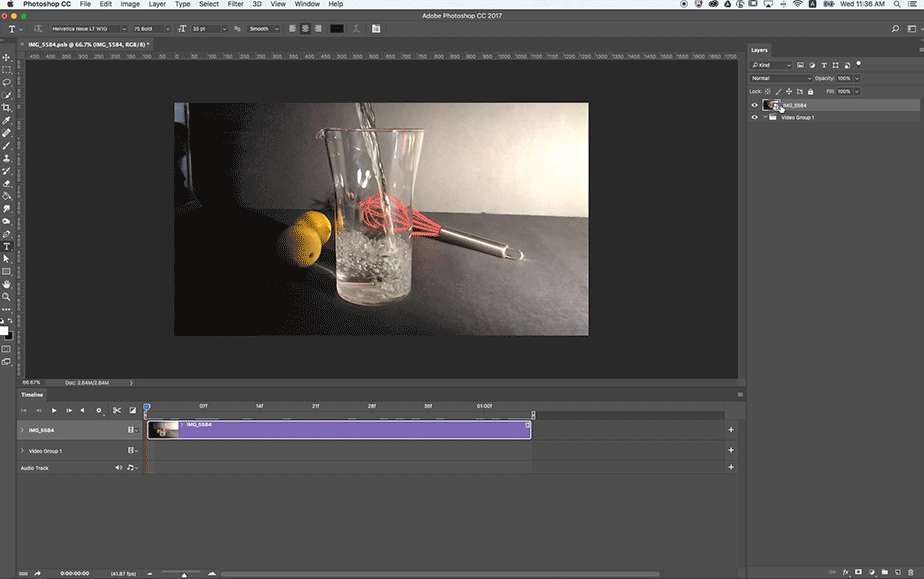This screenshot has width=924, height=579.
Task: Open the layer Kind filter dropdown
Action: [x=771, y=65]
